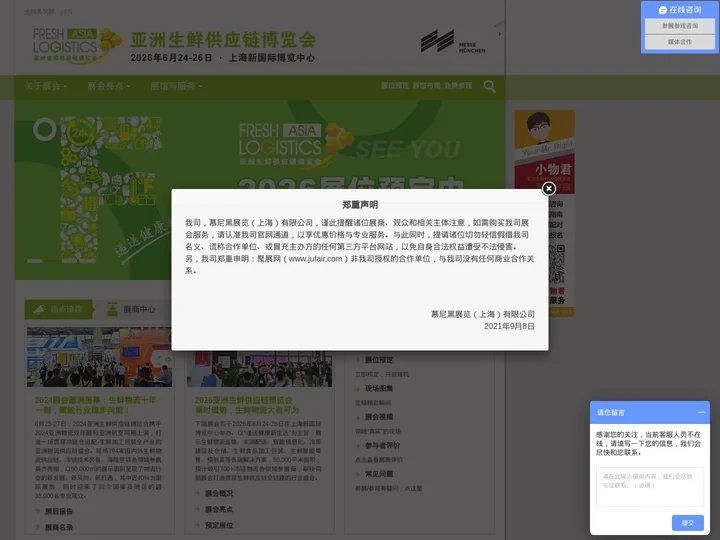Open the 参与者评价 link
This screenshot has height=540, width=720.
382,445
